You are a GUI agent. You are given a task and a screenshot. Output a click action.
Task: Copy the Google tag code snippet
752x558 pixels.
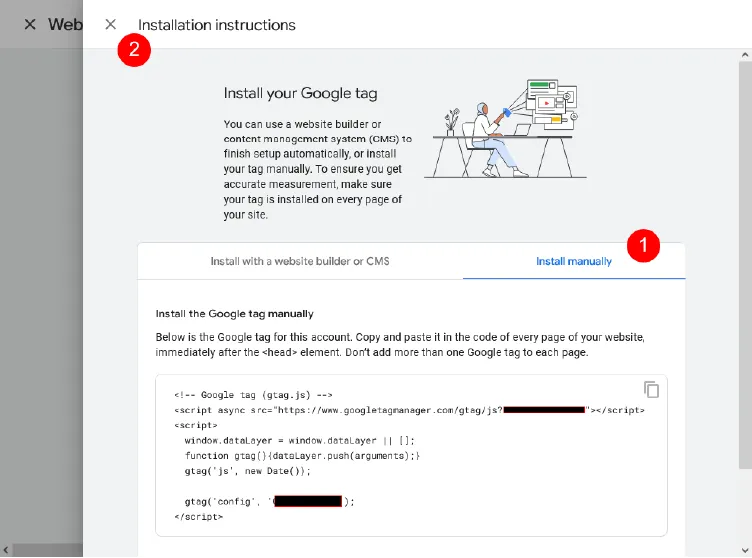coord(651,390)
